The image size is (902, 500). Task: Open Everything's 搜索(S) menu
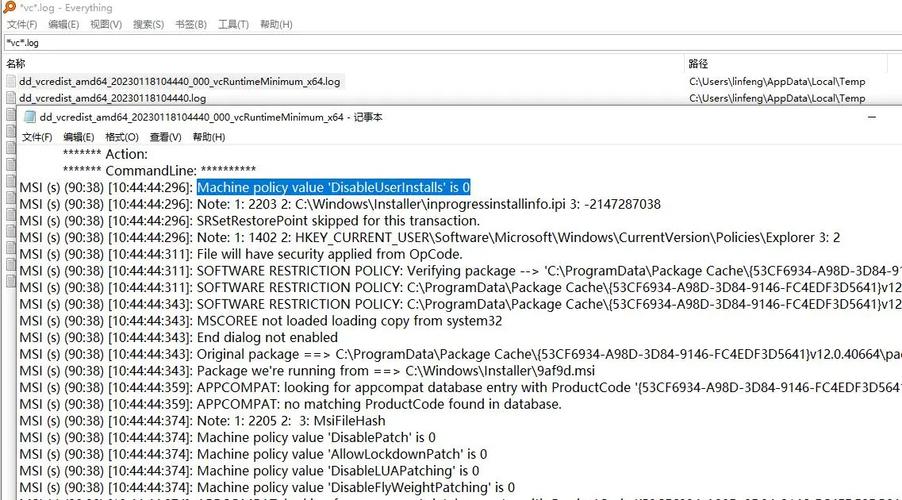(148, 24)
